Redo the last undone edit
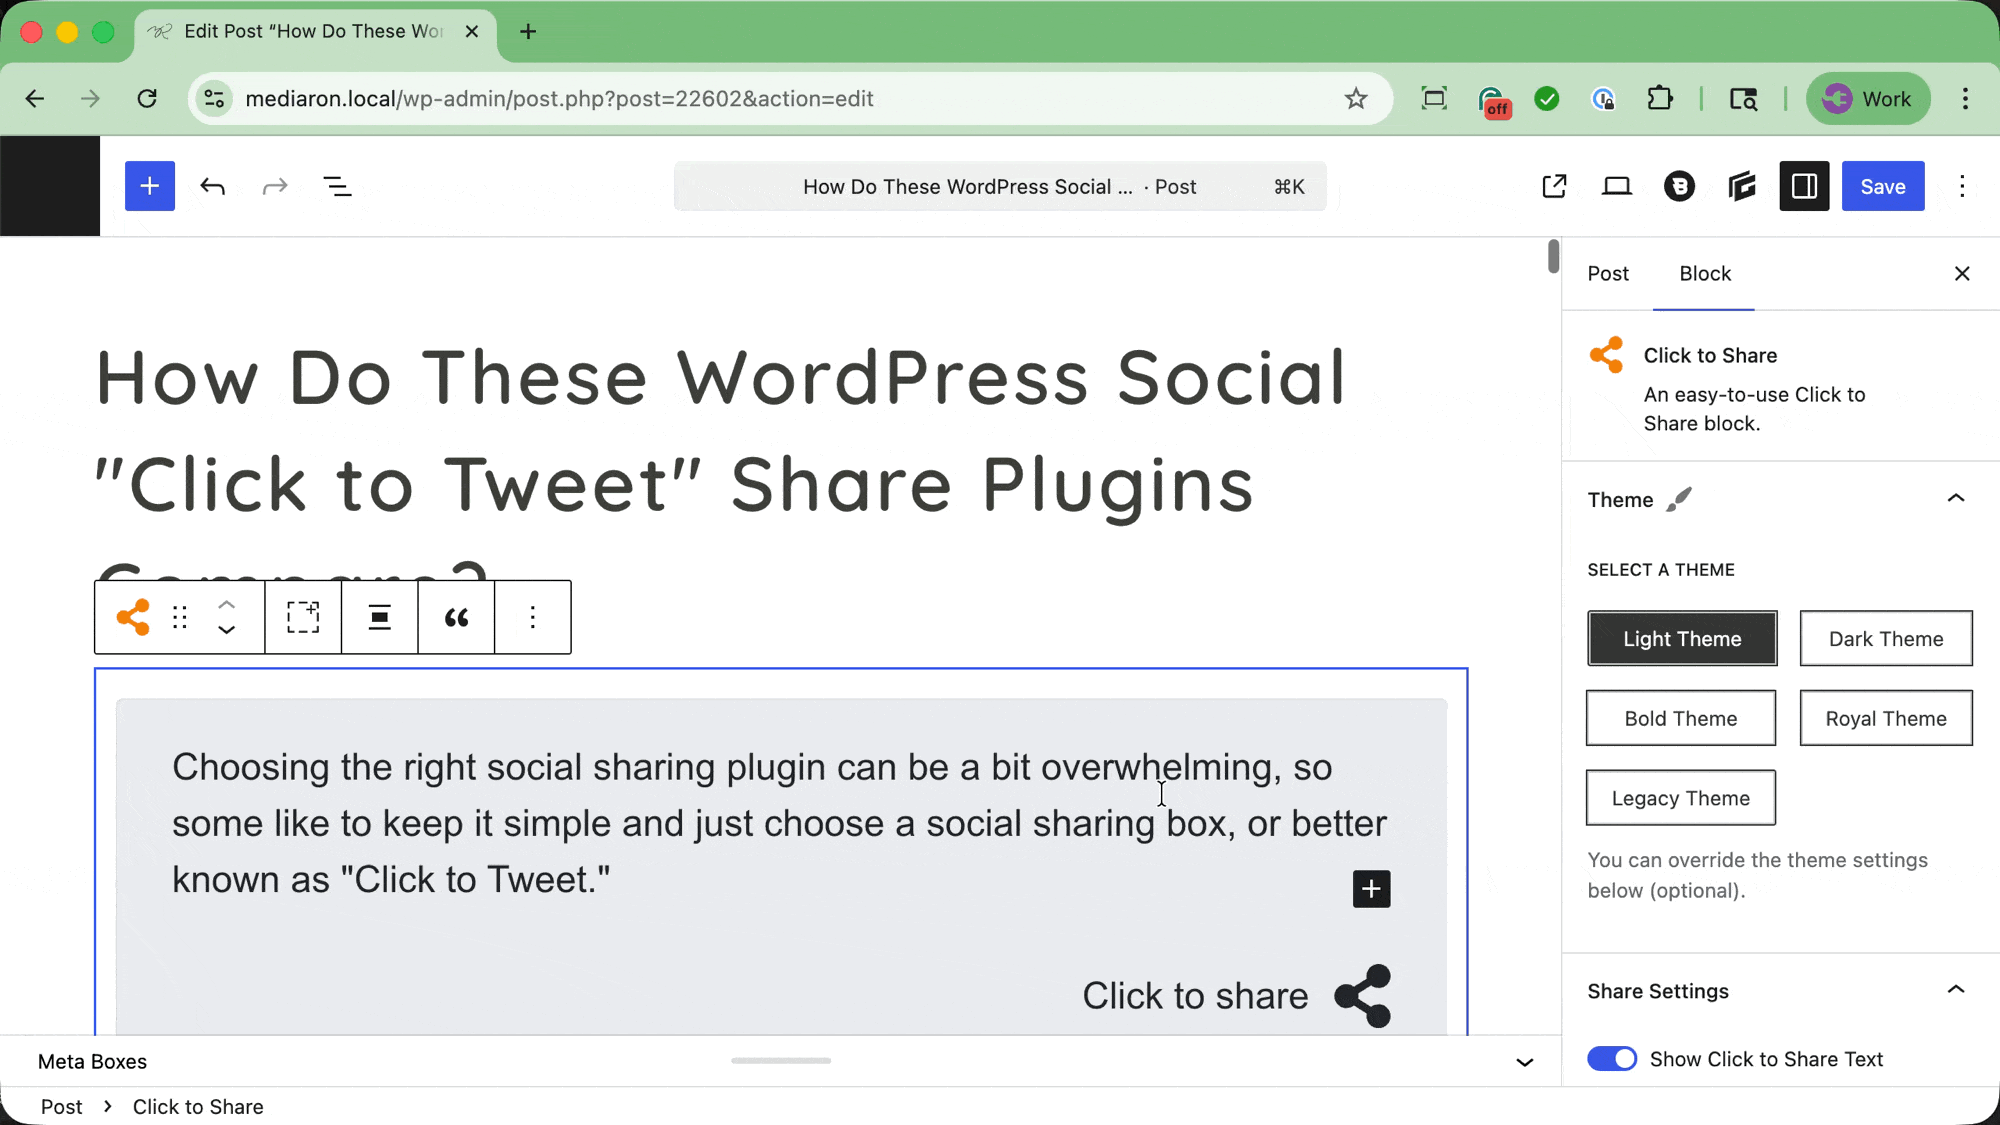 [x=275, y=186]
